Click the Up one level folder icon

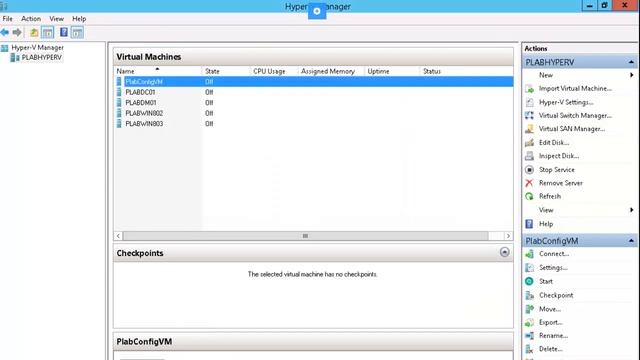pos(34,32)
